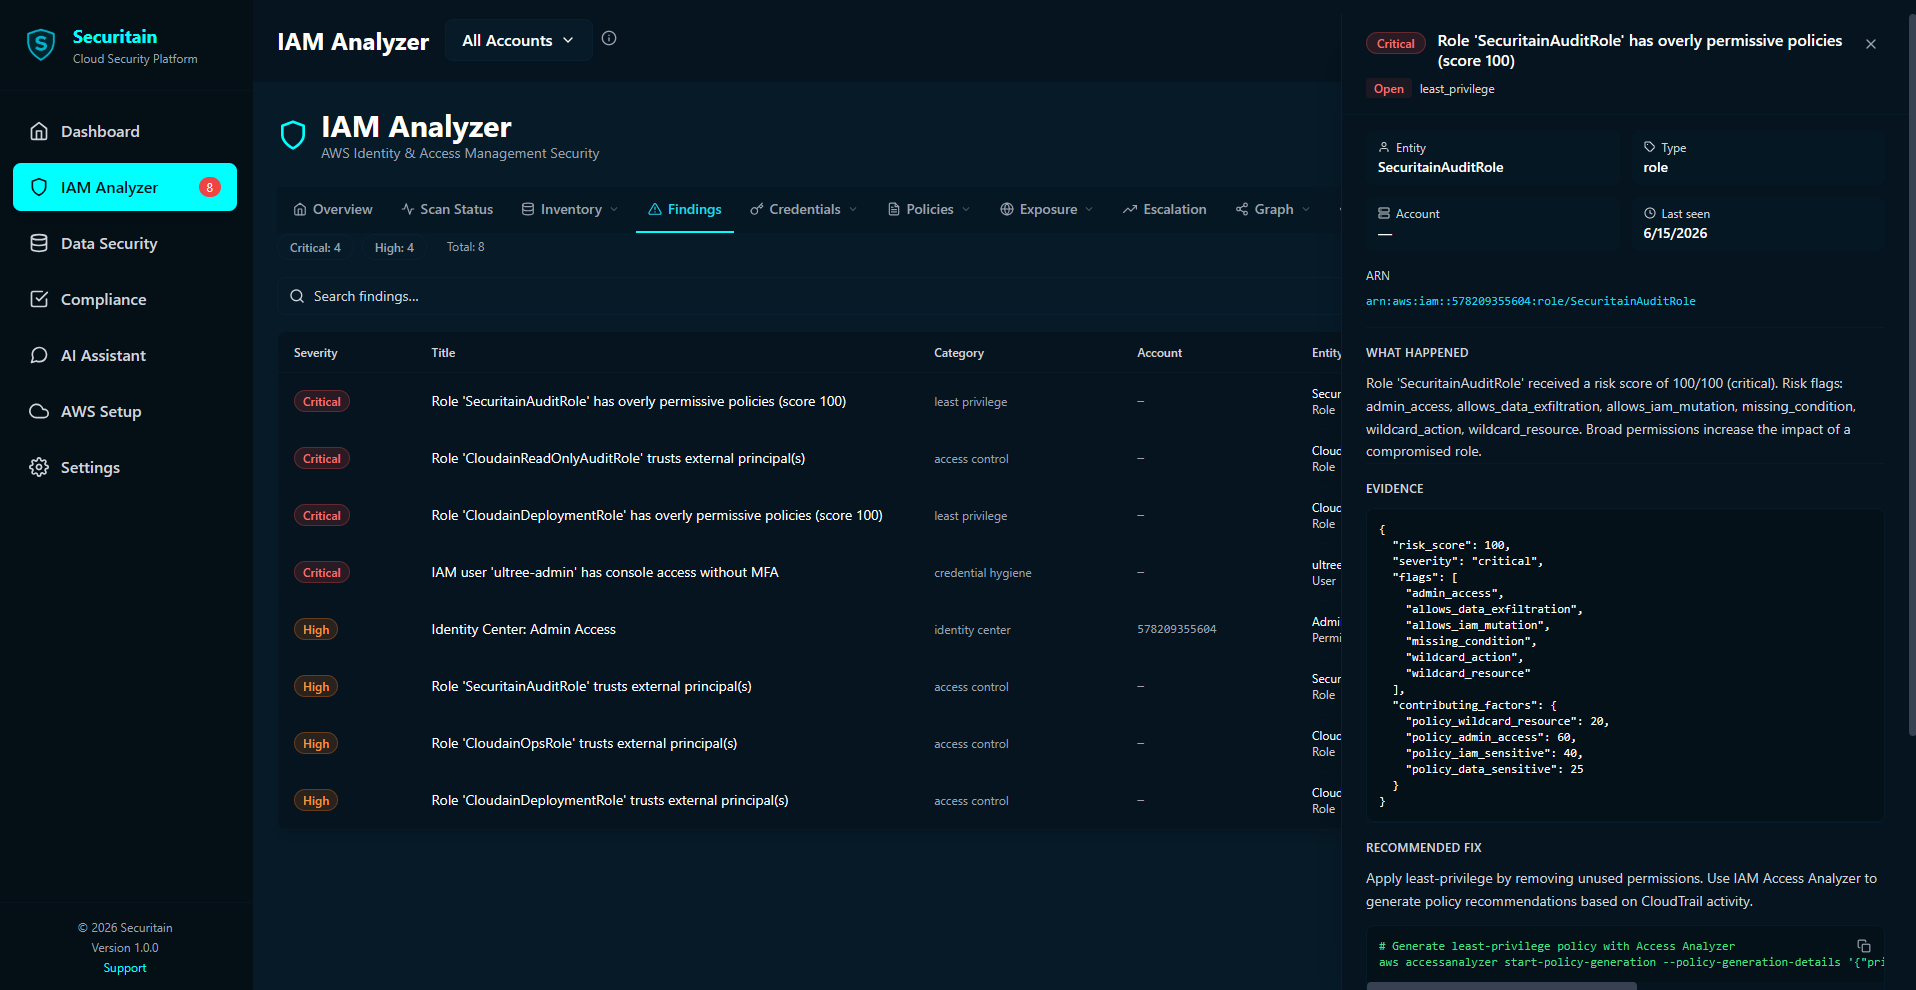Switch to the Scan Status tab
The image size is (1916, 990).
pos(447,209)
